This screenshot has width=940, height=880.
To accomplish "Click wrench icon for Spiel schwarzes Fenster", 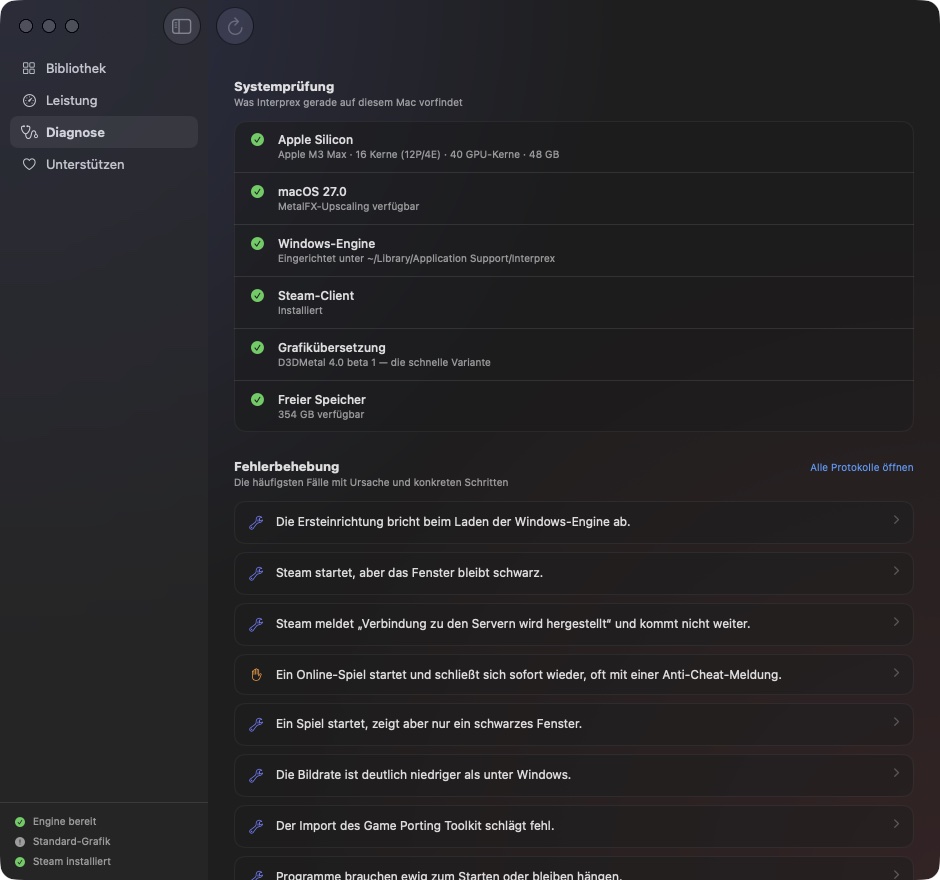I will [256, 725].
